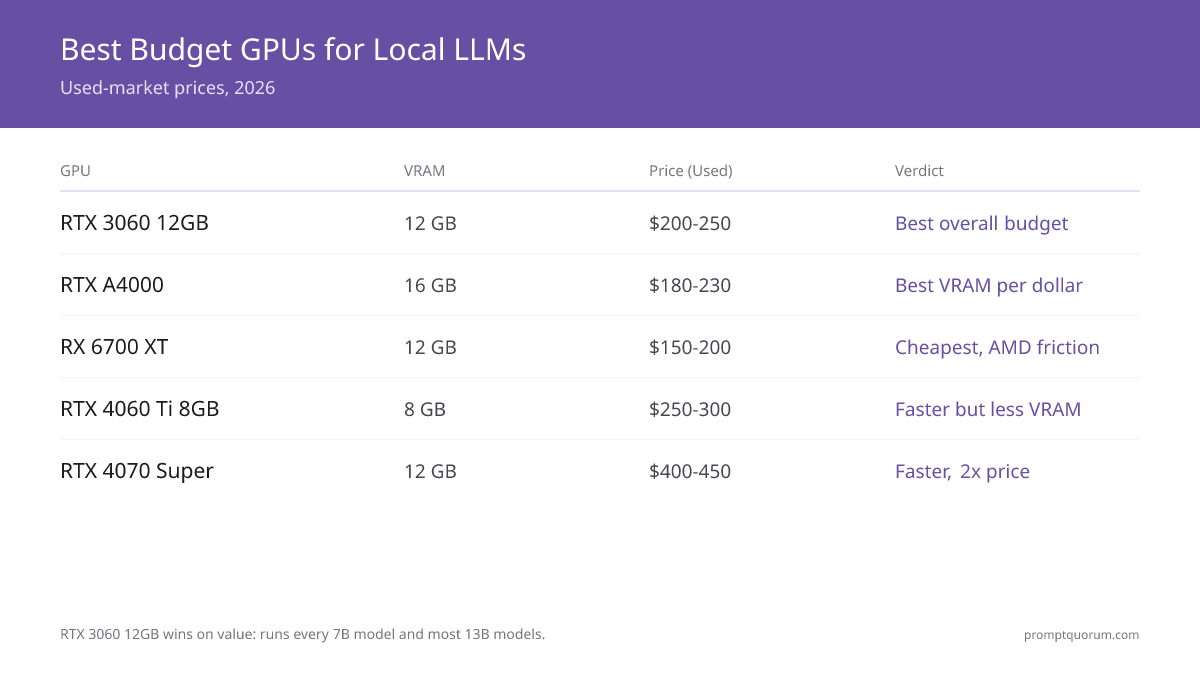Click the Faster, 2x price verdict

[x=962, y=471]
